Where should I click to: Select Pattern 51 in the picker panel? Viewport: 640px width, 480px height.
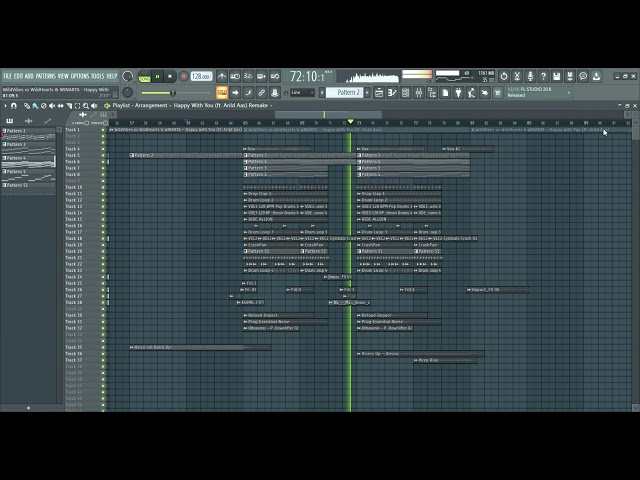pyautogui.click(x=28, y=188)
